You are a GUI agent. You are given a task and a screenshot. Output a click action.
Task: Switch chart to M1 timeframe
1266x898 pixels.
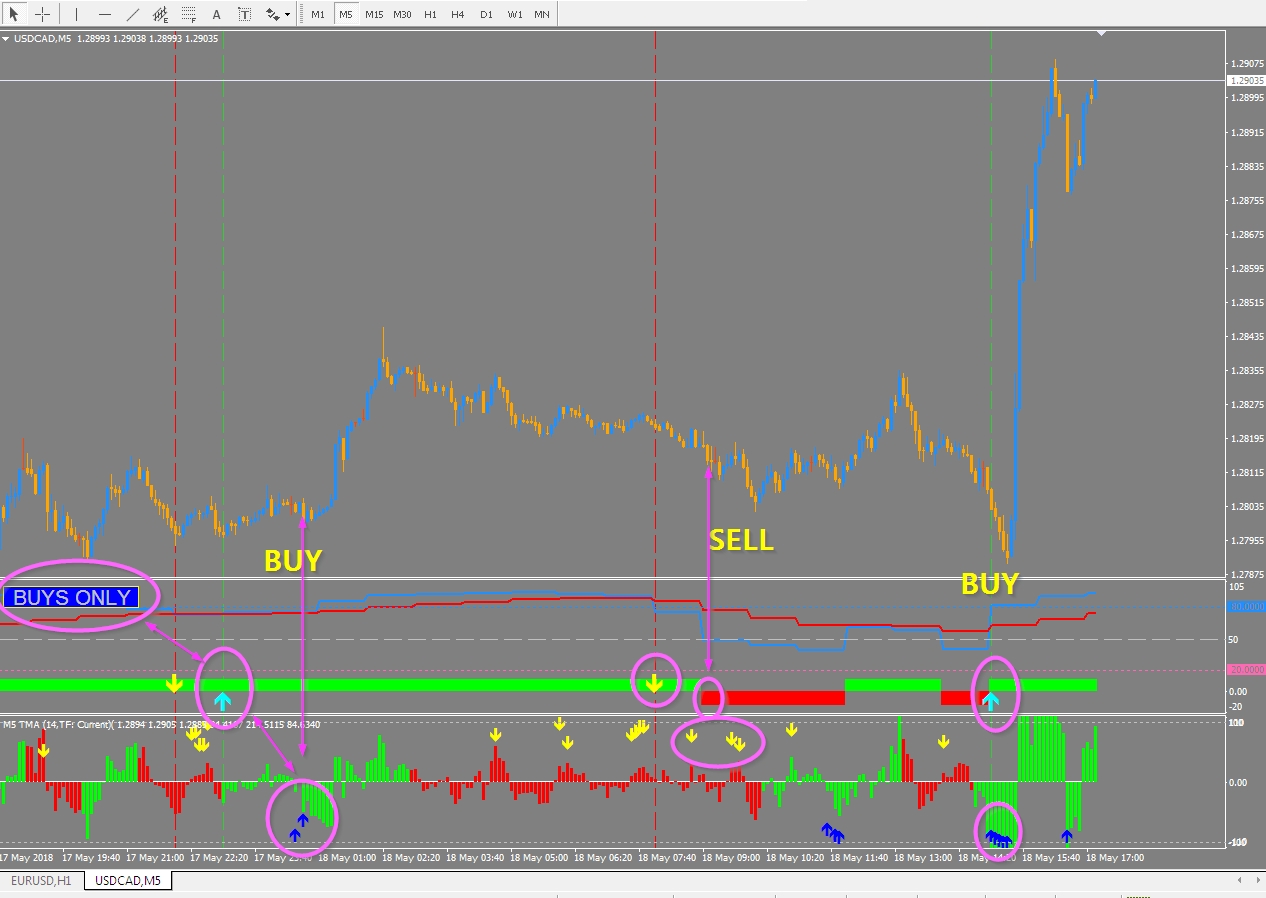318,14
